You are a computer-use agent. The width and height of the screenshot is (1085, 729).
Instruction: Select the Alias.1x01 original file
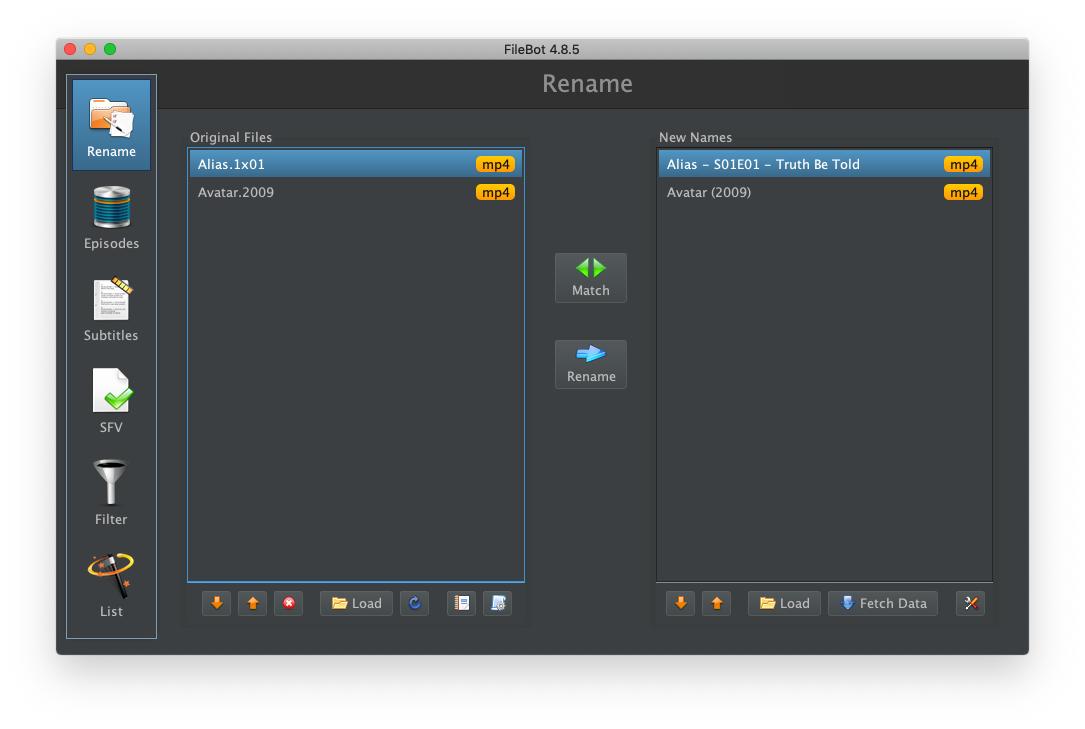356,164
